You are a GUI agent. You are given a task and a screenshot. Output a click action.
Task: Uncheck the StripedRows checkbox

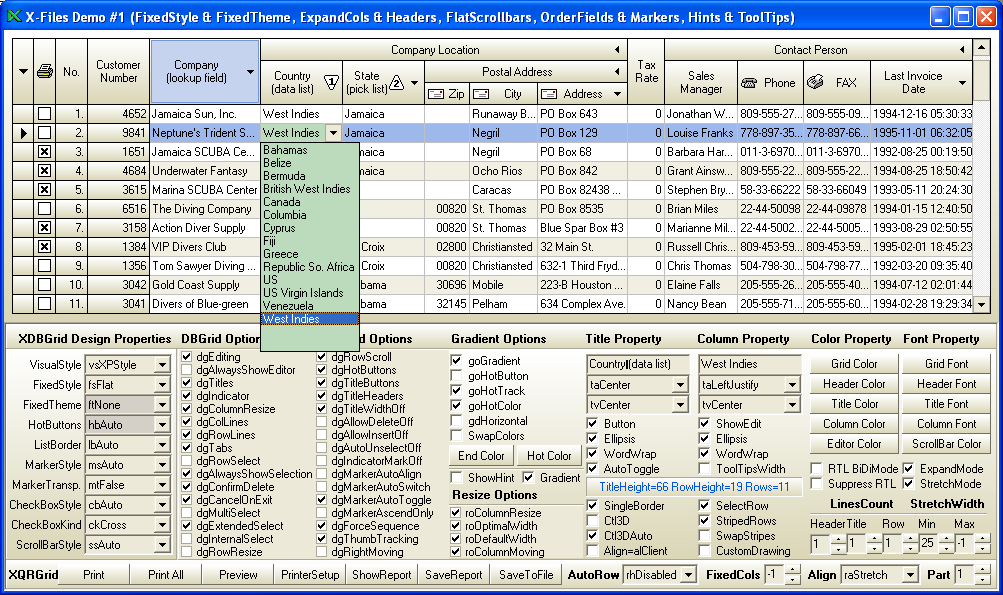[705, 521]
